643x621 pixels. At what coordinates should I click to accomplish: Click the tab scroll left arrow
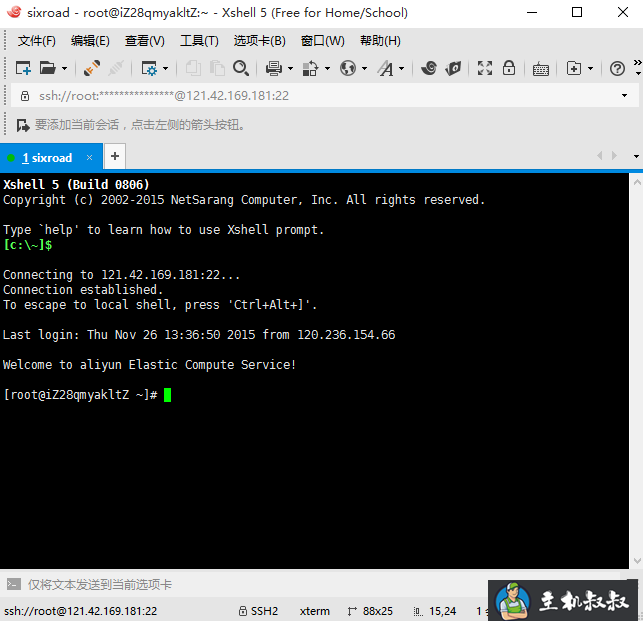click(x=600, y=155)
